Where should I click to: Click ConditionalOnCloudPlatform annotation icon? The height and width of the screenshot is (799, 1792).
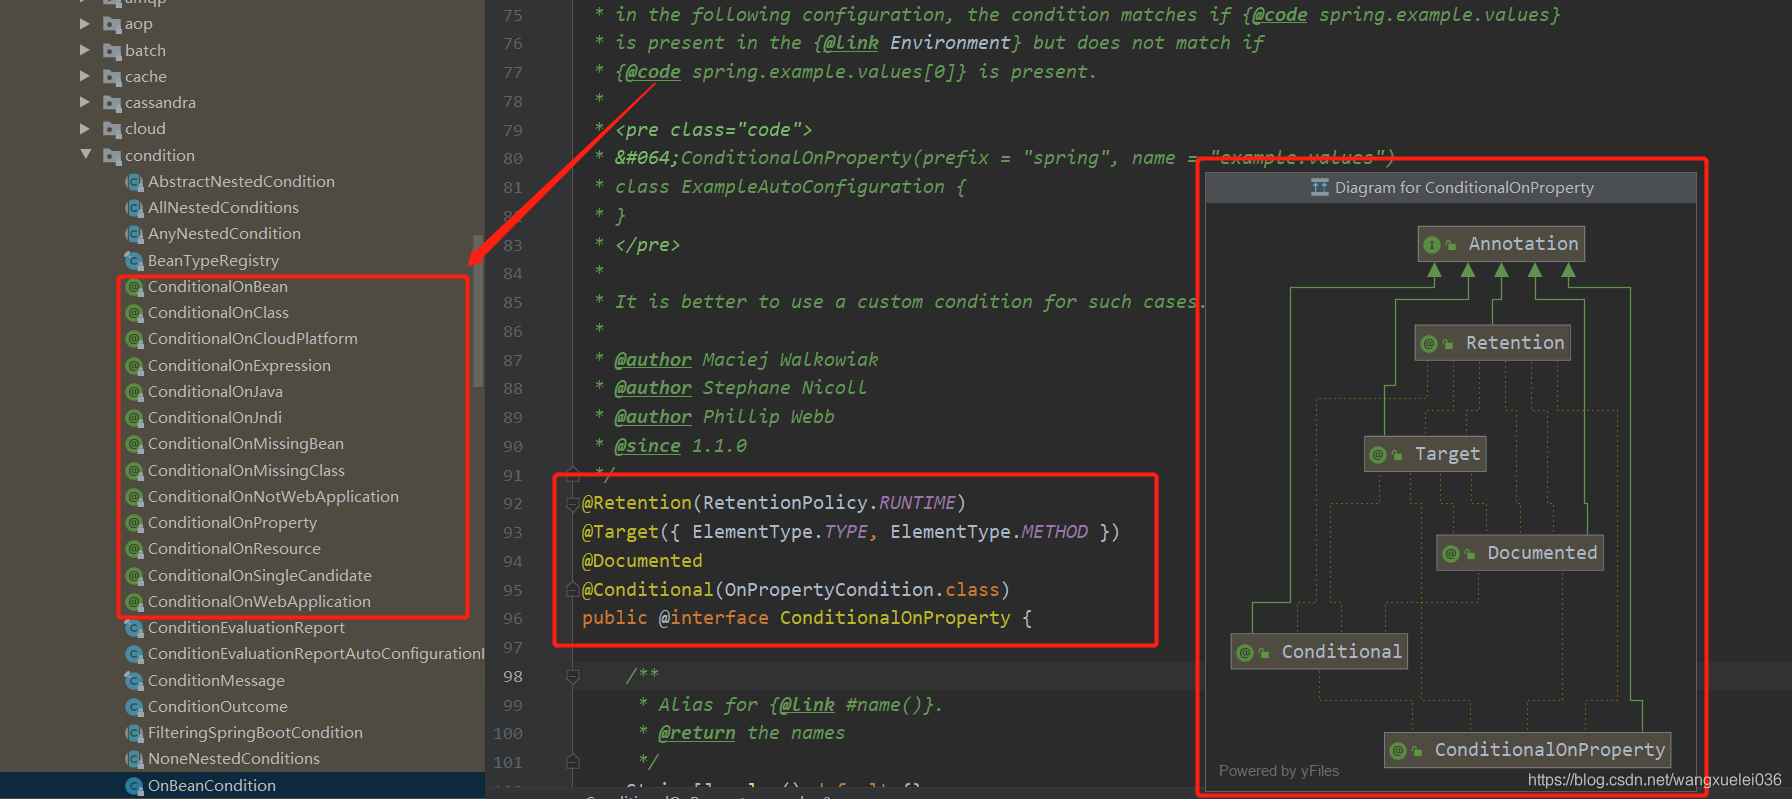tap(134, 339)
